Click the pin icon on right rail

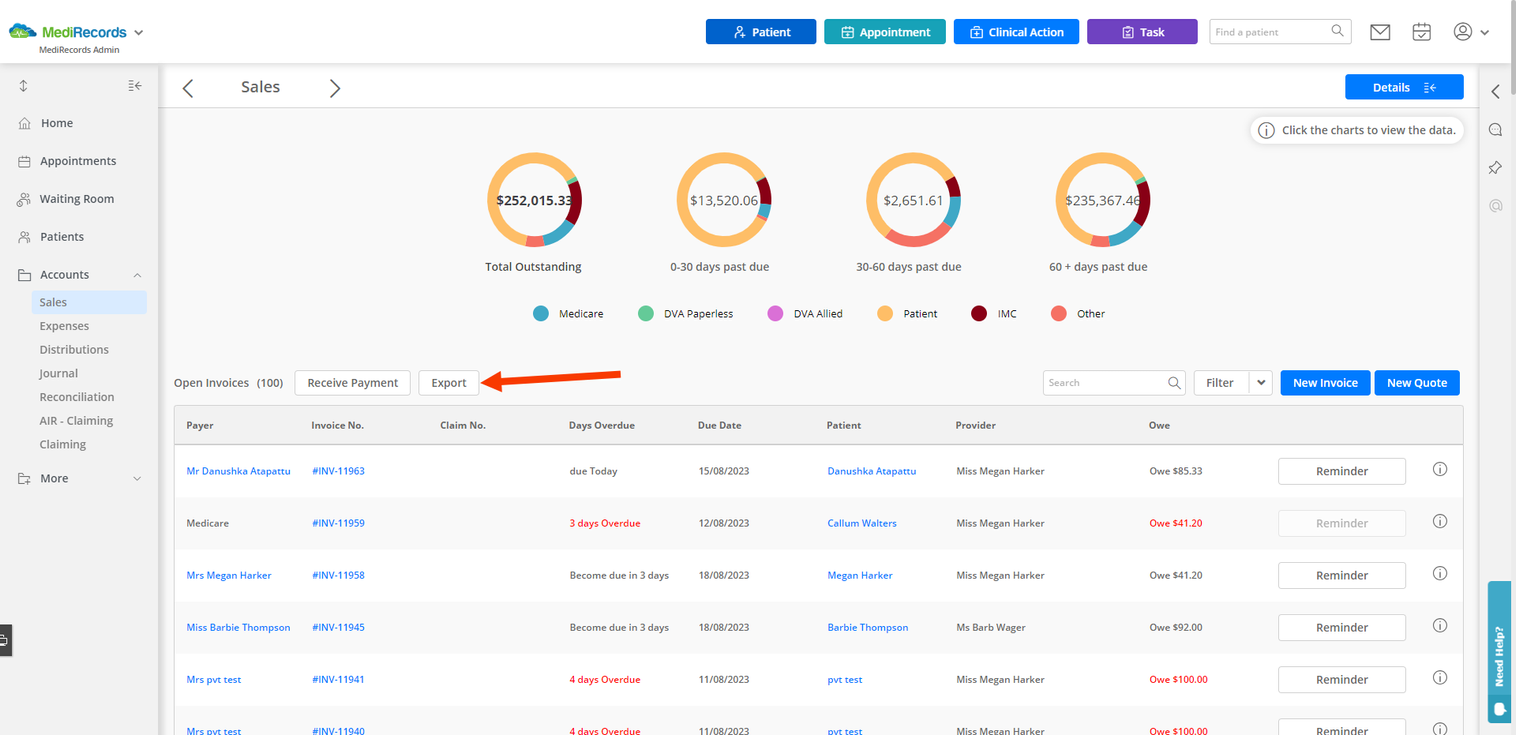coord(1496,167)
